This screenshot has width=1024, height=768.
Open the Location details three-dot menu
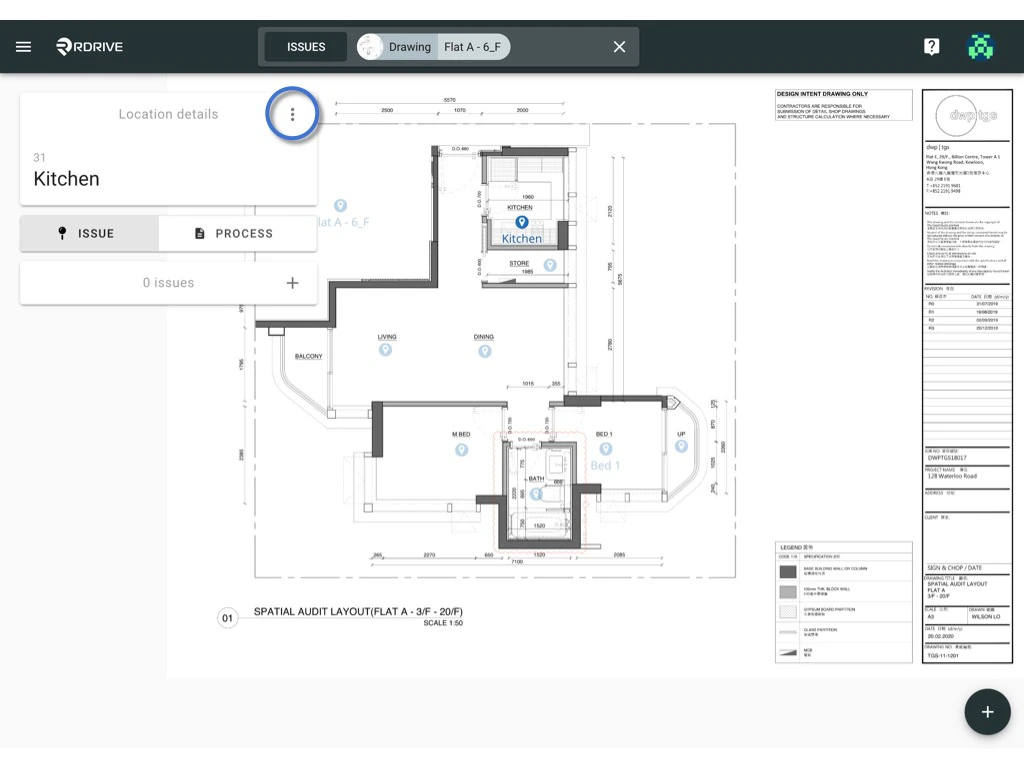tap(292, 114)
